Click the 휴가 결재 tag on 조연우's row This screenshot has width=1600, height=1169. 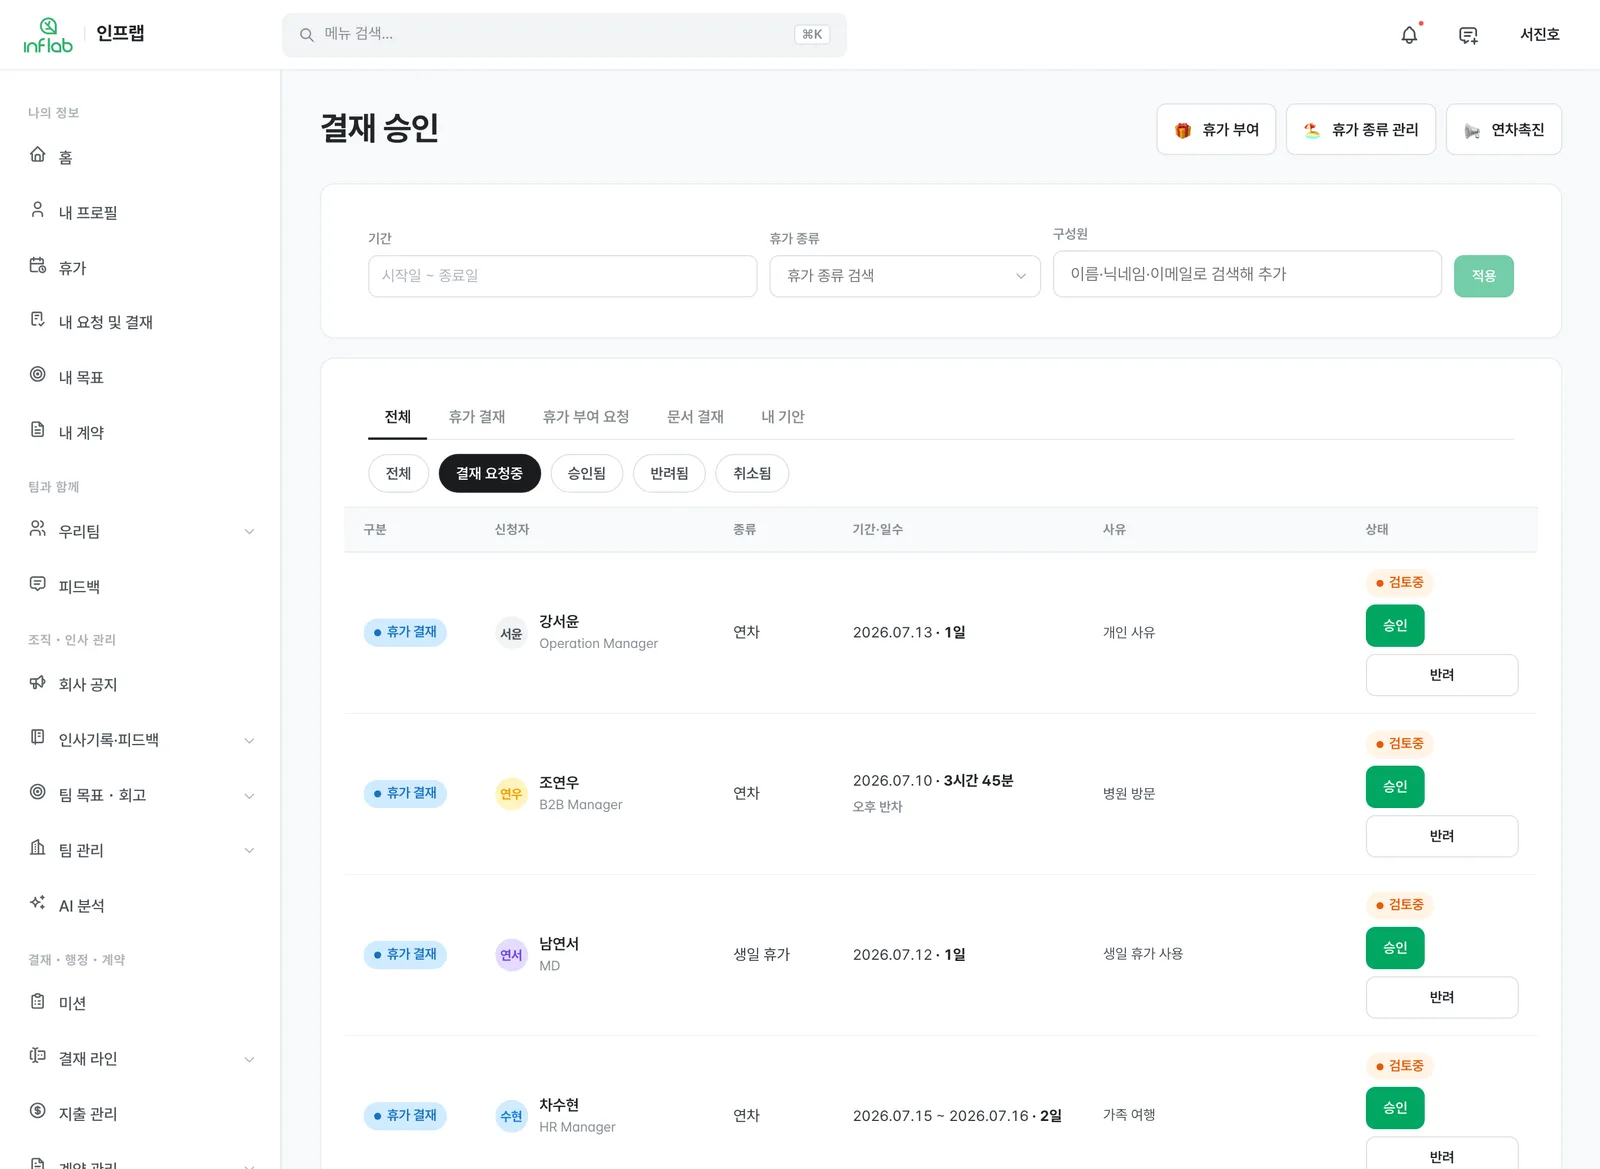tap(405, 794)
